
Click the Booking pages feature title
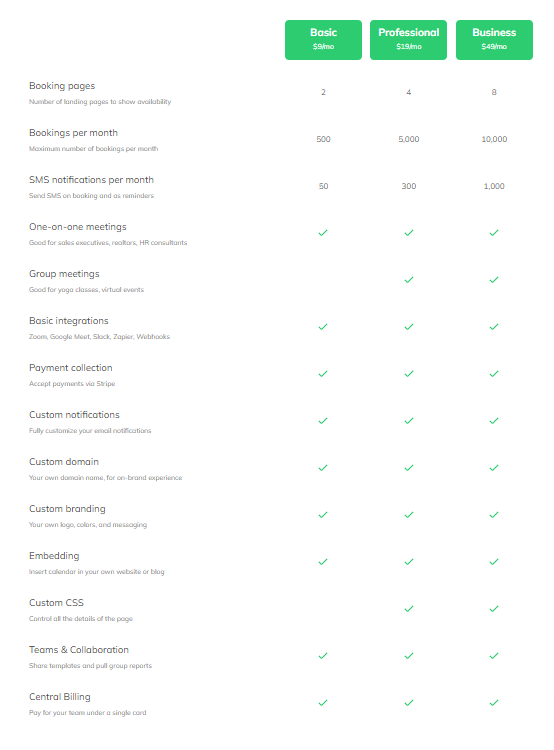click(x=62, y=86)
